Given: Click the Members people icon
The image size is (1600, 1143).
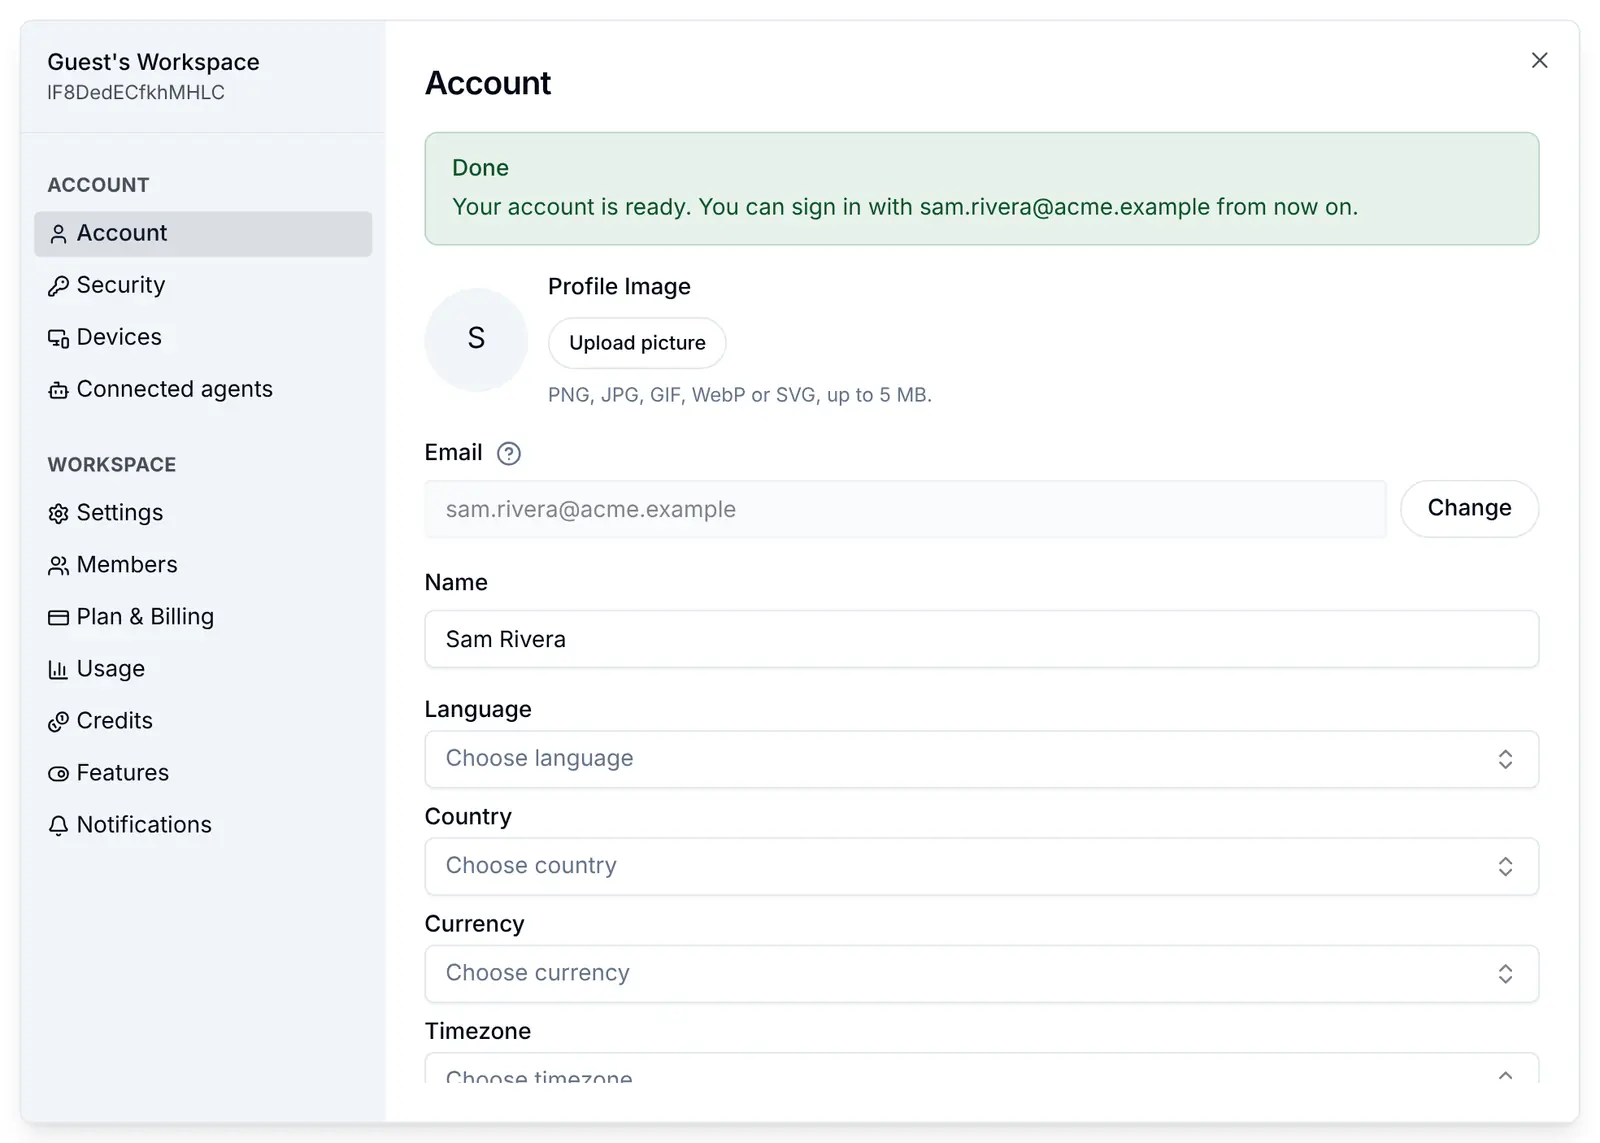Looking at the screenshot, I should click(58, 566).
